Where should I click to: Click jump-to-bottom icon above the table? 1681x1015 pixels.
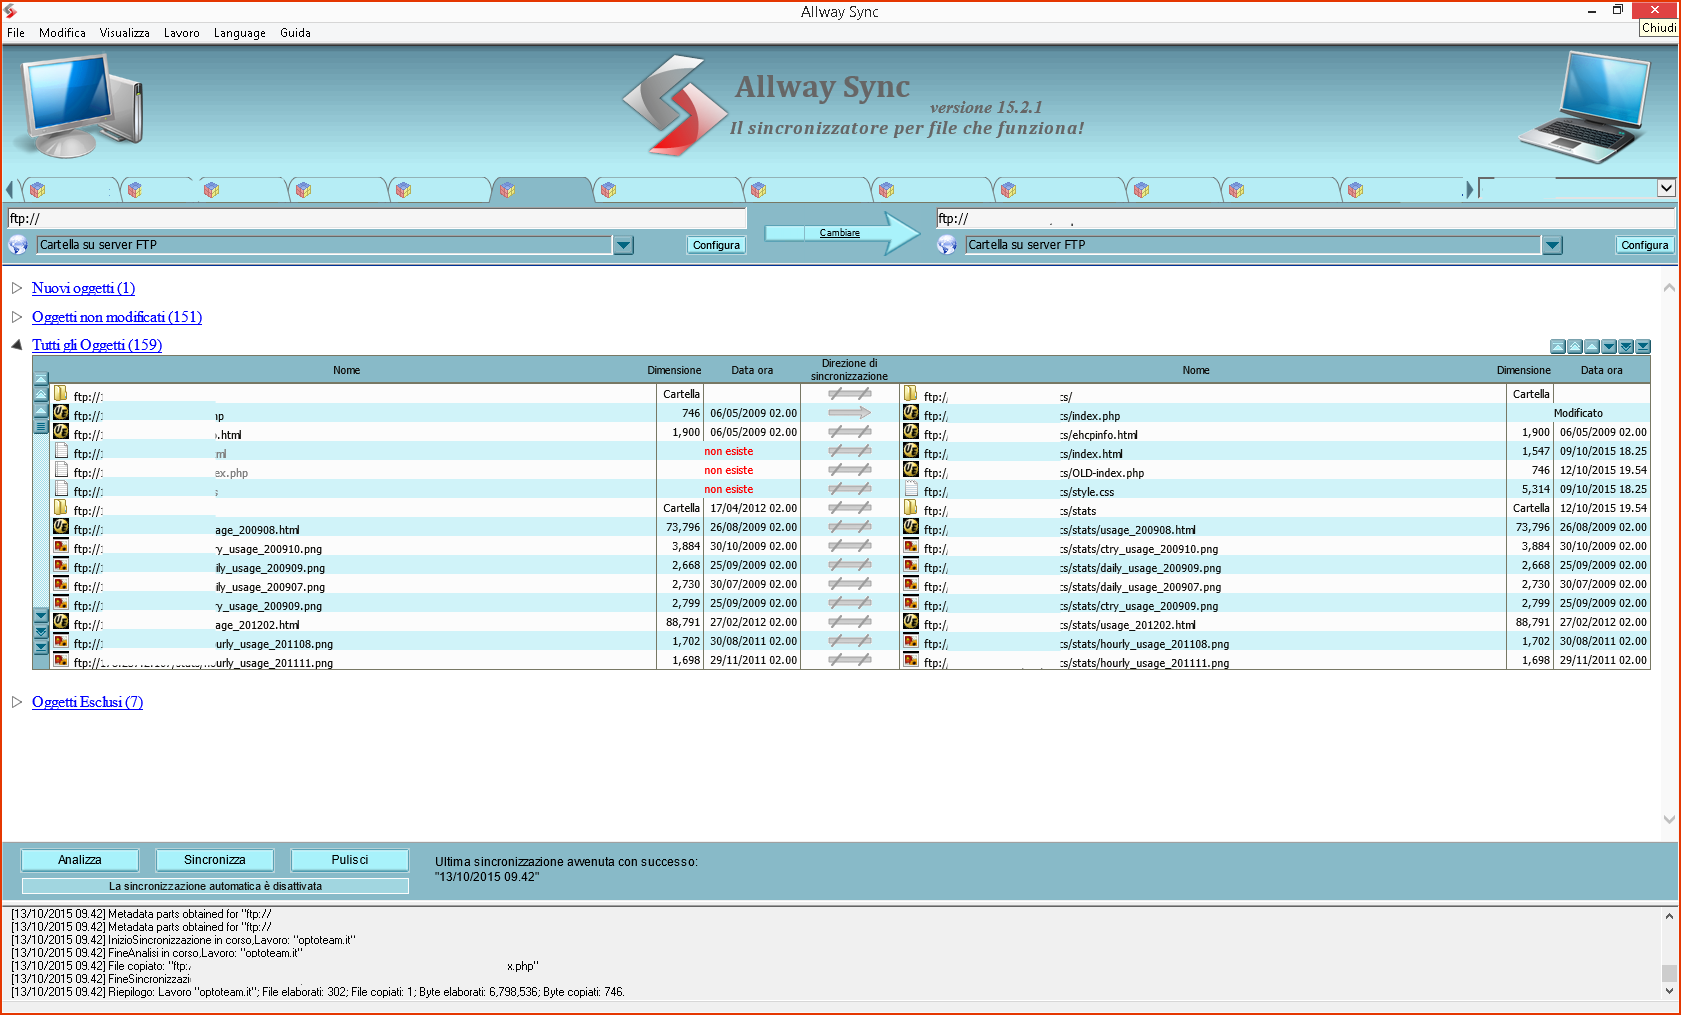[x=1643, y=347]
